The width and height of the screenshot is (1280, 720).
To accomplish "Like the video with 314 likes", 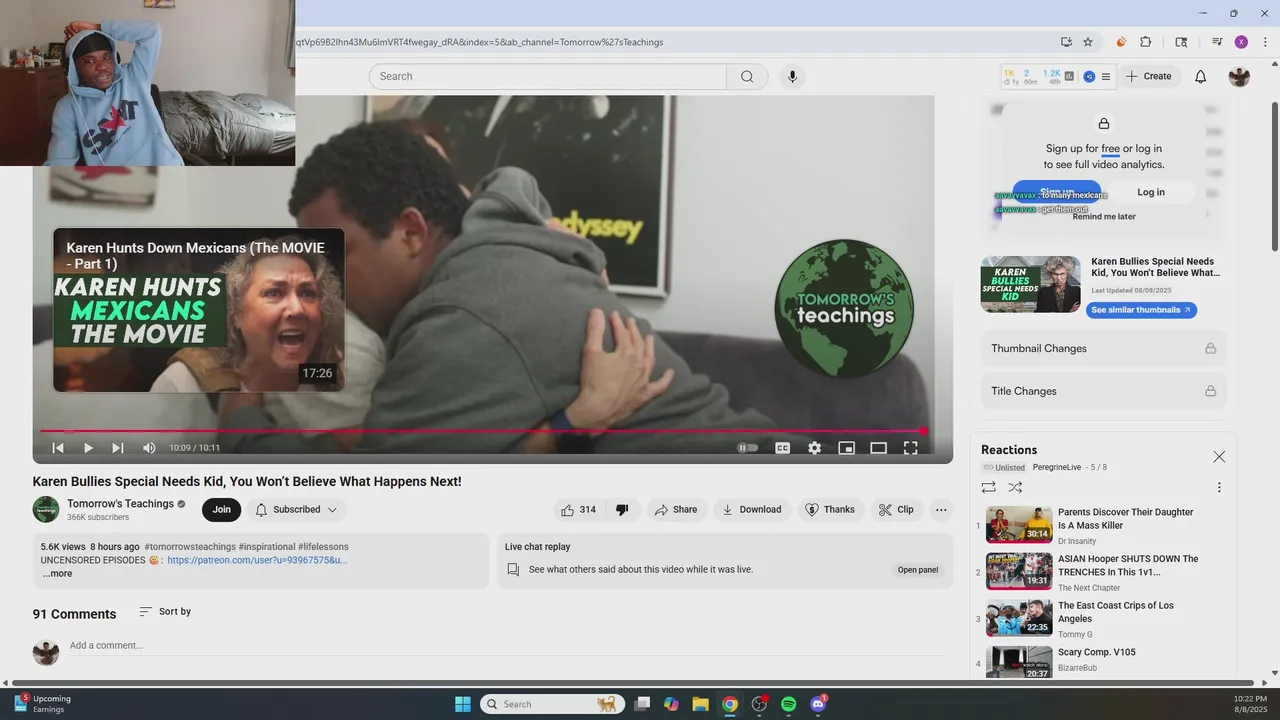I will coord(578,510).
